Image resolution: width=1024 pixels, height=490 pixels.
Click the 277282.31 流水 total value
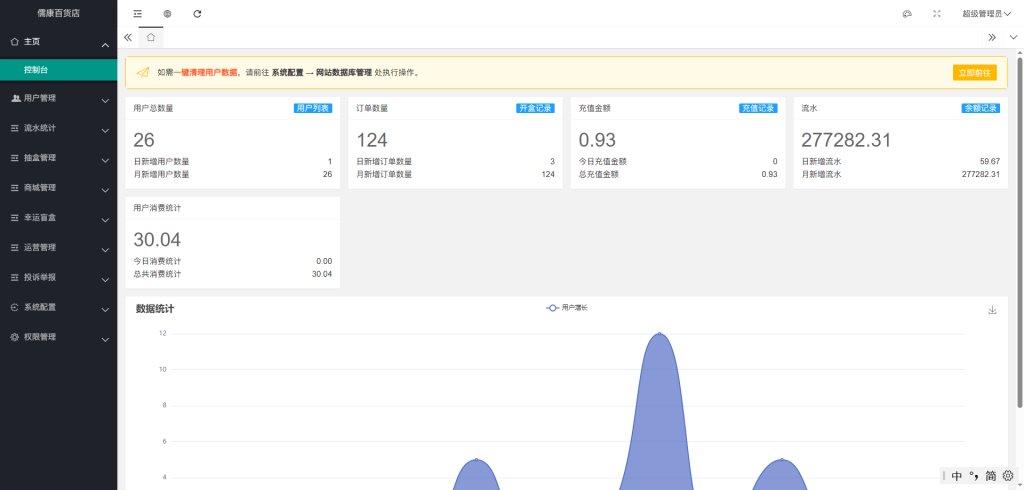846,140
